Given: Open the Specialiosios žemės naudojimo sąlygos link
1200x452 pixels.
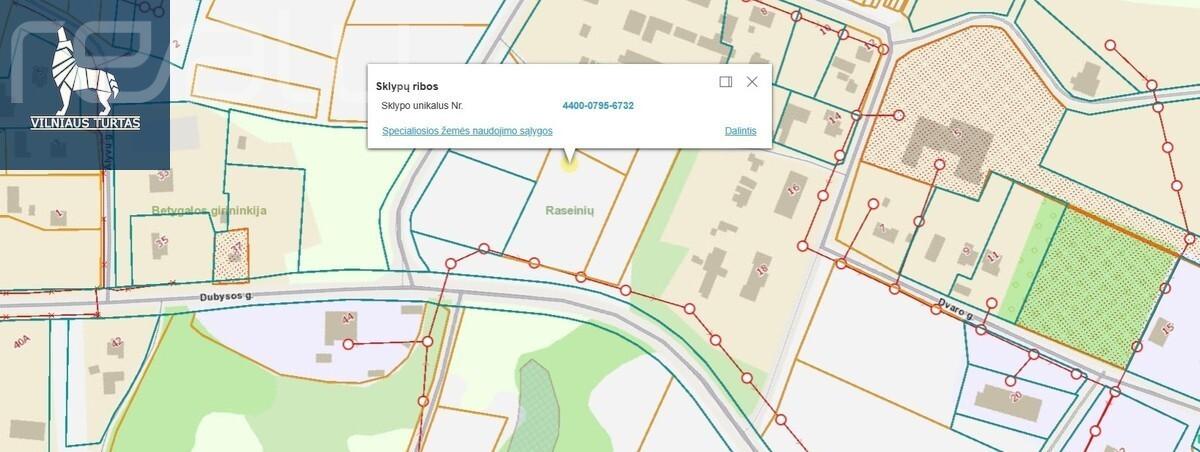Looking at the screenshot, I should click(x=467, y=131).
